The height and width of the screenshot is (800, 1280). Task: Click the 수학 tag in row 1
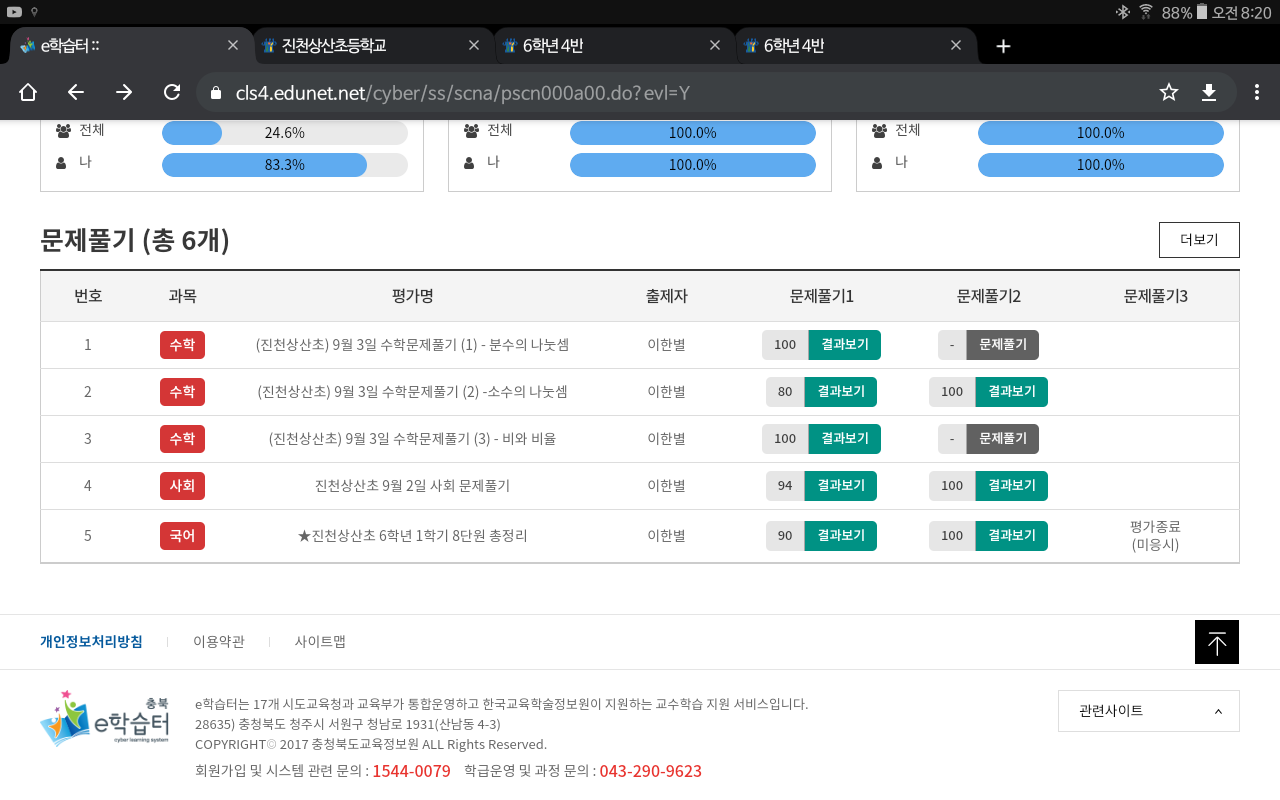point(182,345)
